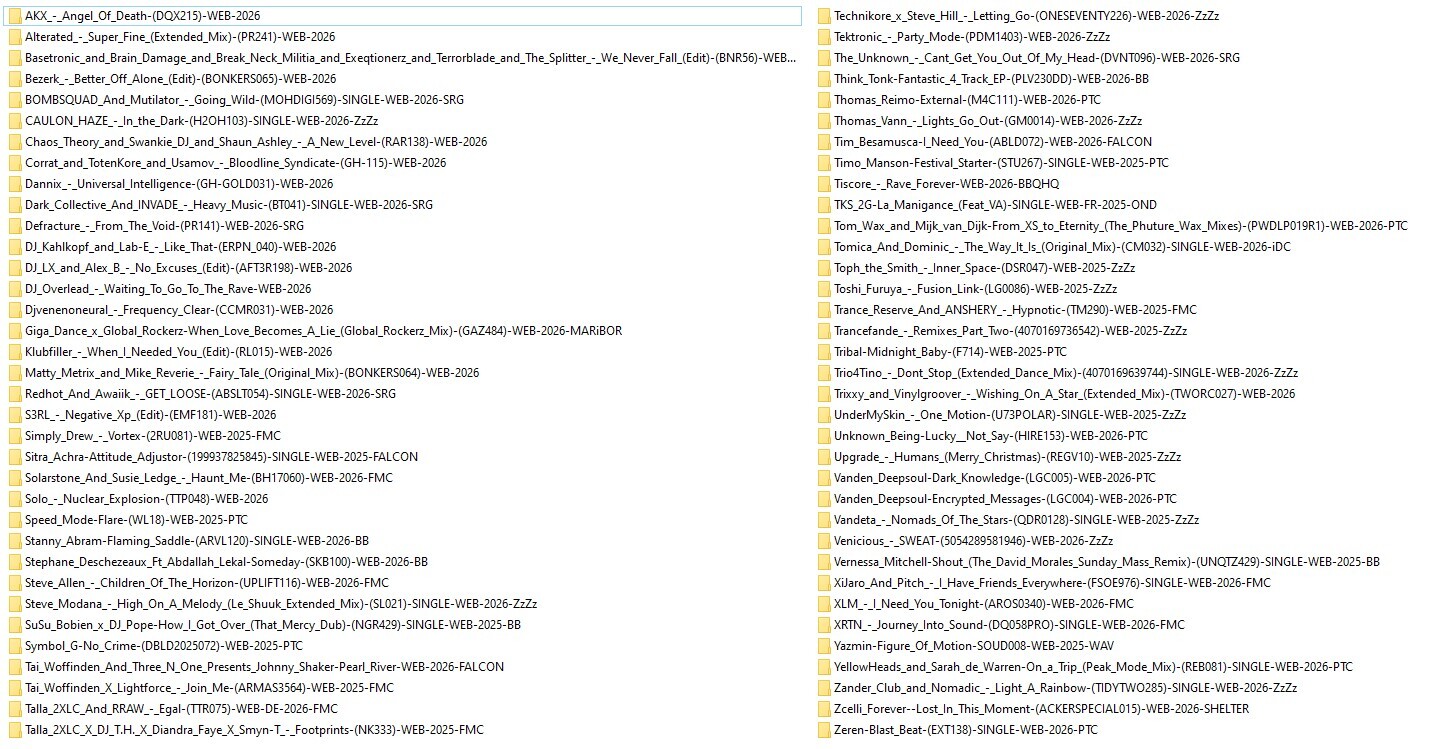Click Steve_Allen Children Of The Horizon
Viewport: 1434px width, 749px height.
click(x=207, y=583)
